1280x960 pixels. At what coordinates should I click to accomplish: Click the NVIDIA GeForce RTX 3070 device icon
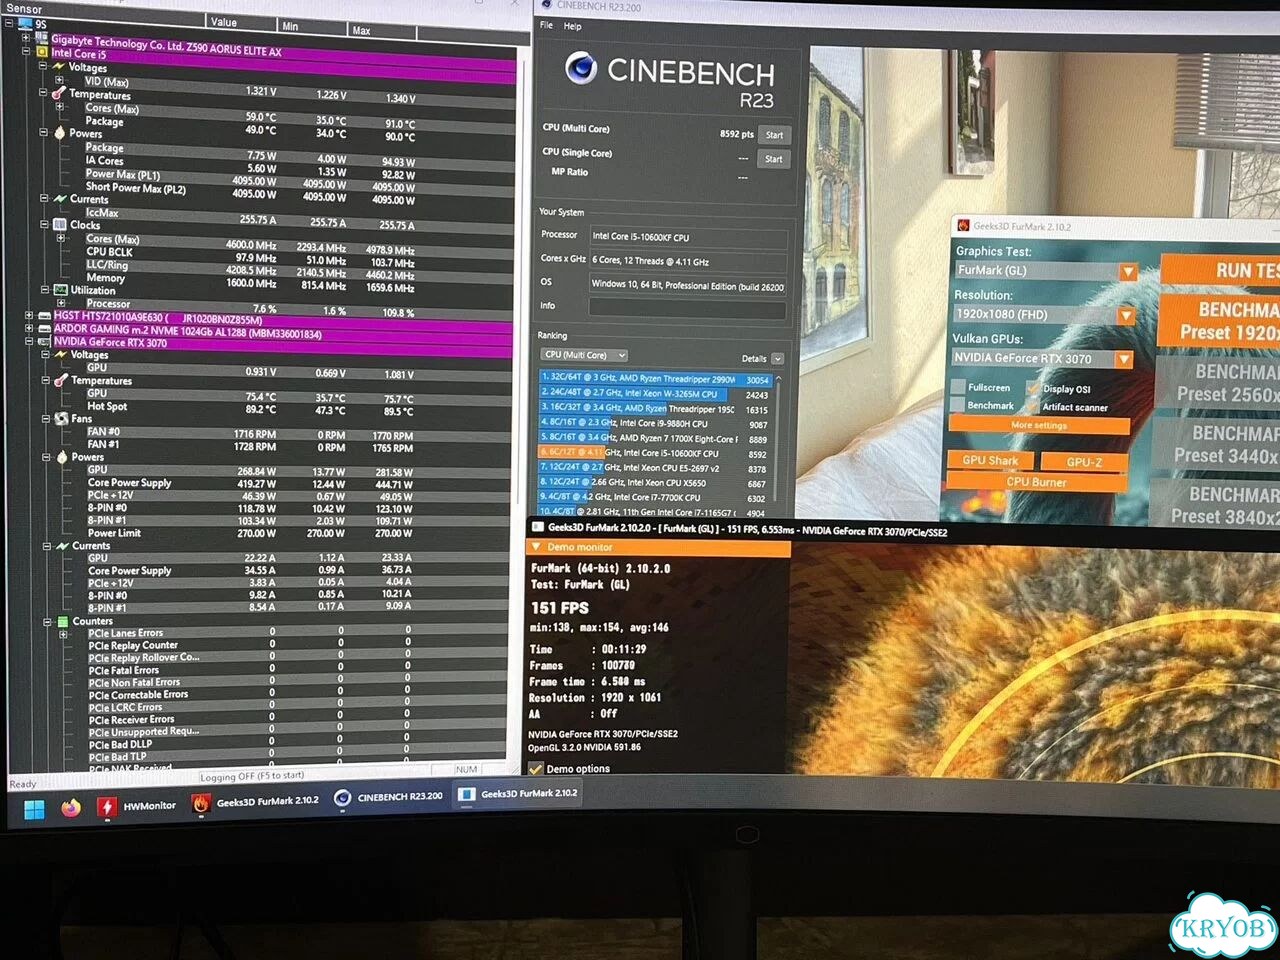(x=44, y=342)
